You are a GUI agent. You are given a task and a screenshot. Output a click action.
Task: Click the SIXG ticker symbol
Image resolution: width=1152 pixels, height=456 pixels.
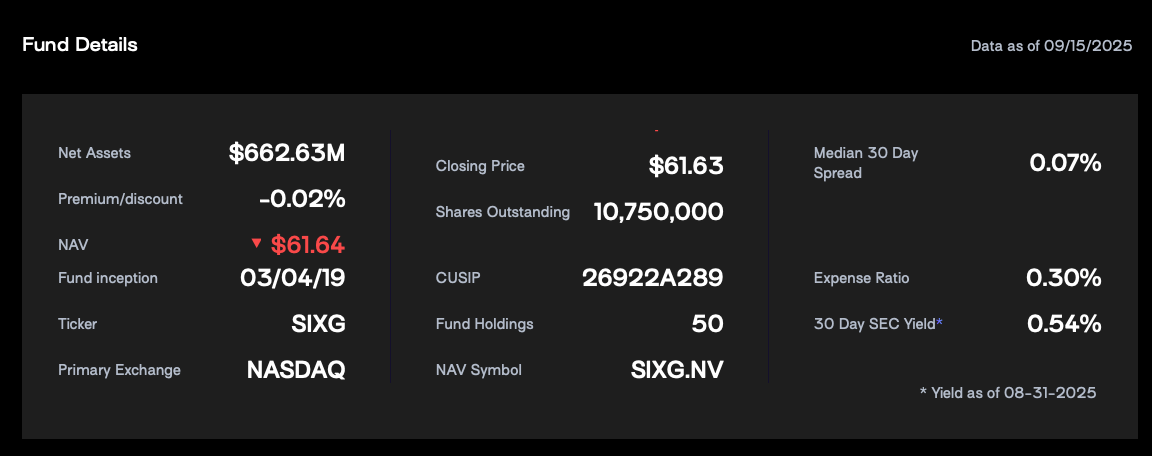(x=318, y=324)
